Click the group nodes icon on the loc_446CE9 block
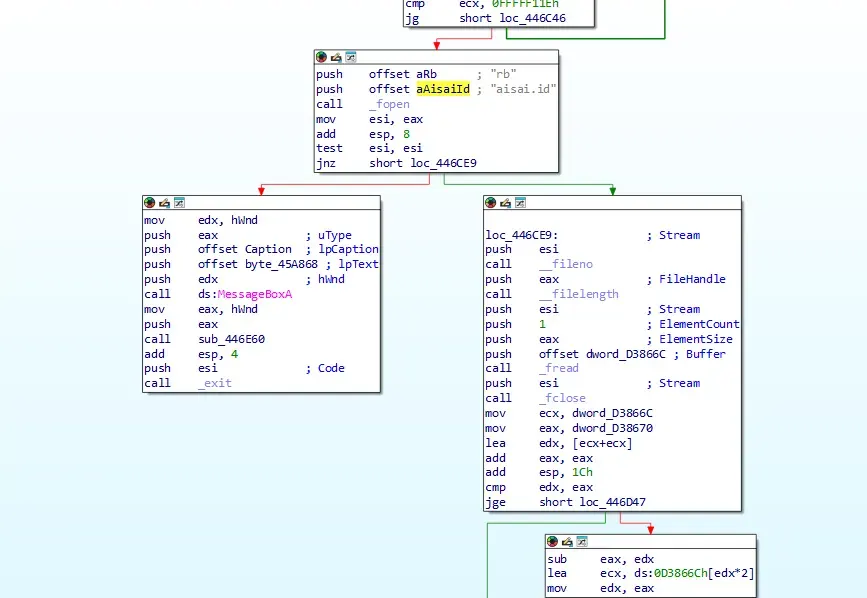867x598 pixels. point(520,203)
